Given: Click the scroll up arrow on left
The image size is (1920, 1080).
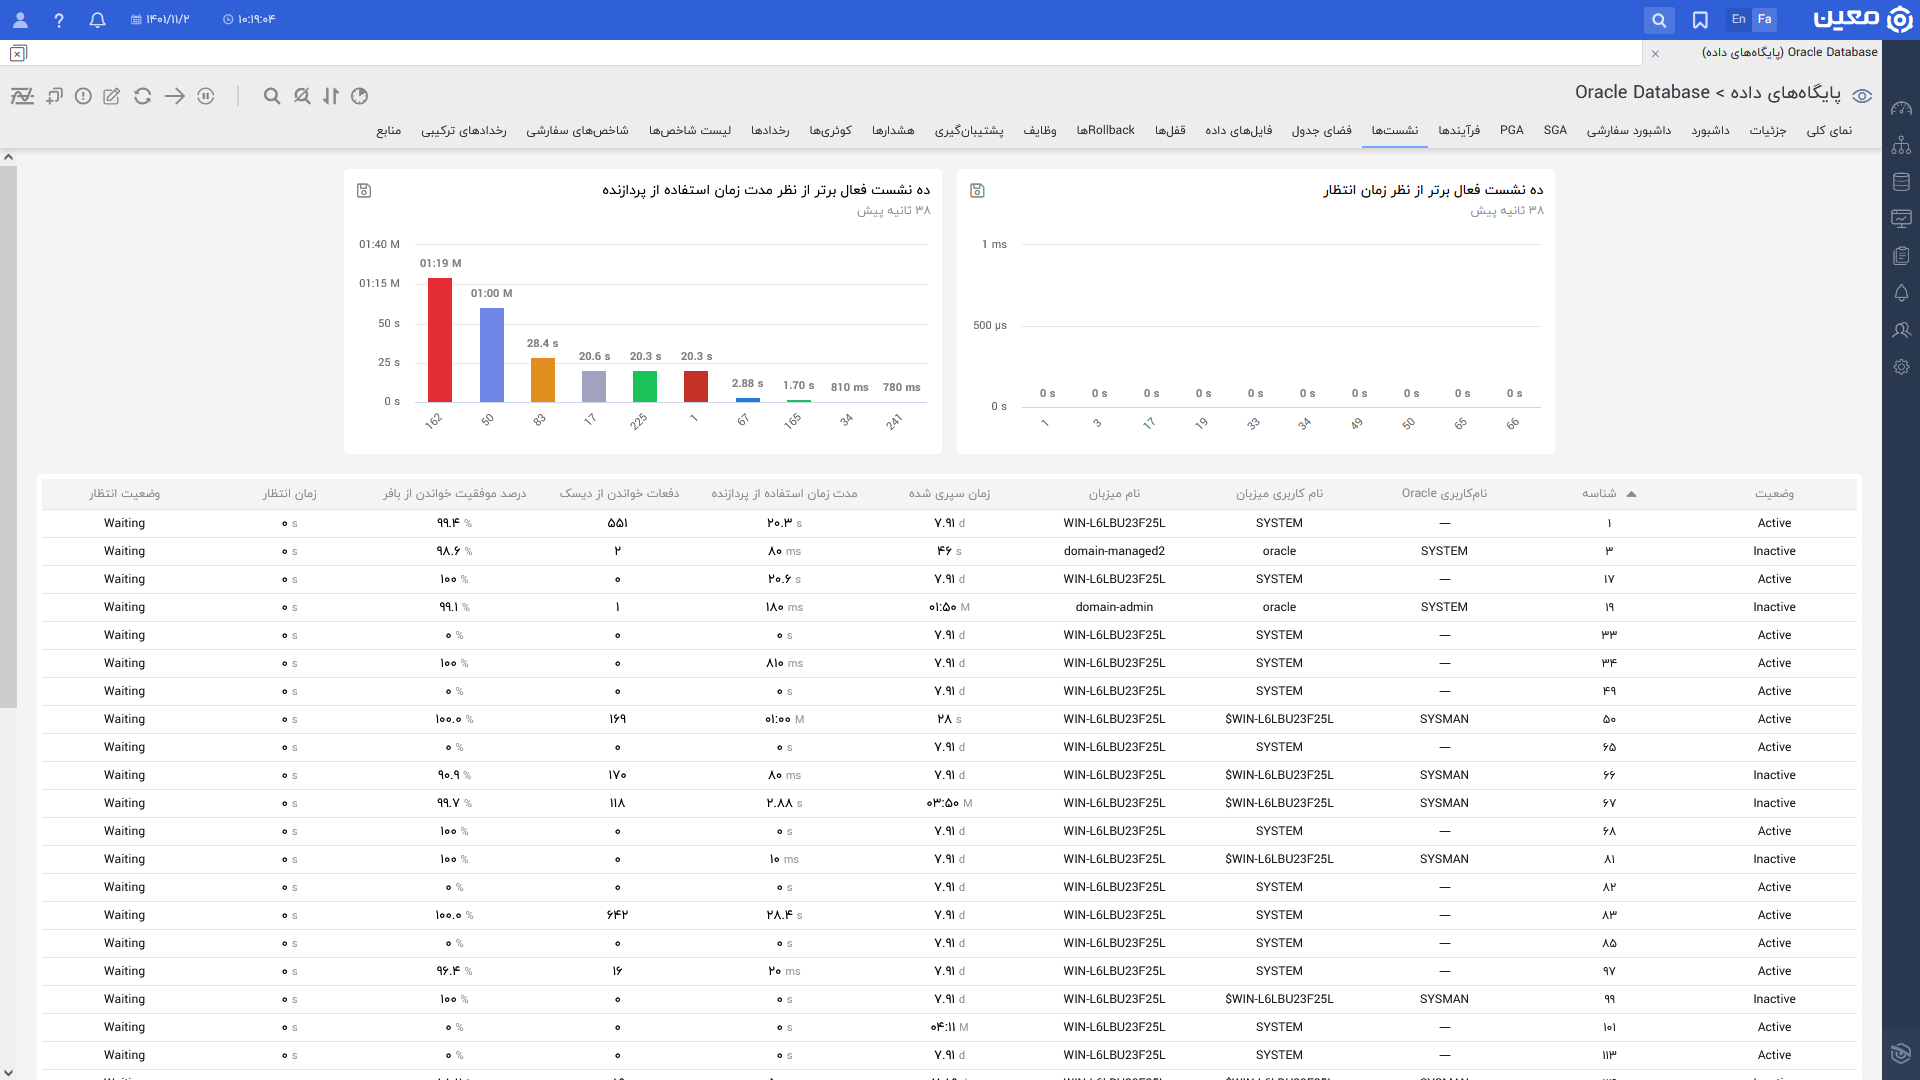Looking at the screenshot, I should tap(8, 157).
